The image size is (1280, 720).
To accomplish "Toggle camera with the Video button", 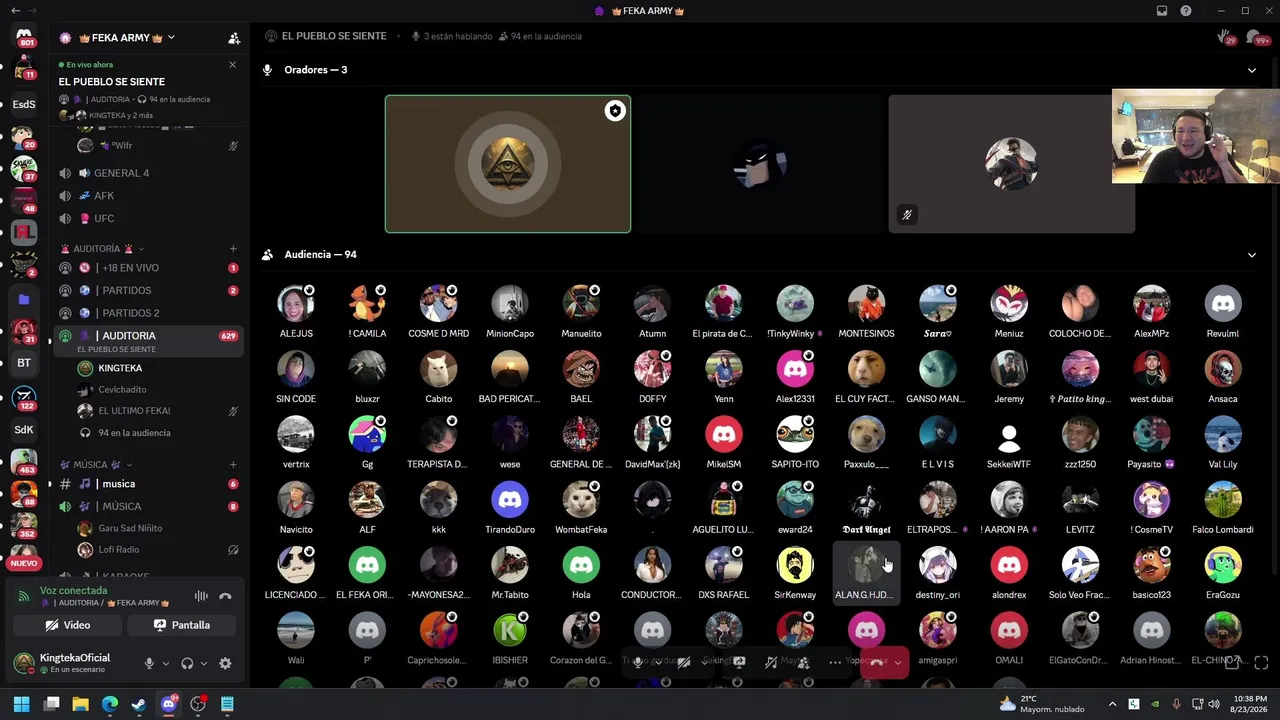I will click(x=68, y=625).
